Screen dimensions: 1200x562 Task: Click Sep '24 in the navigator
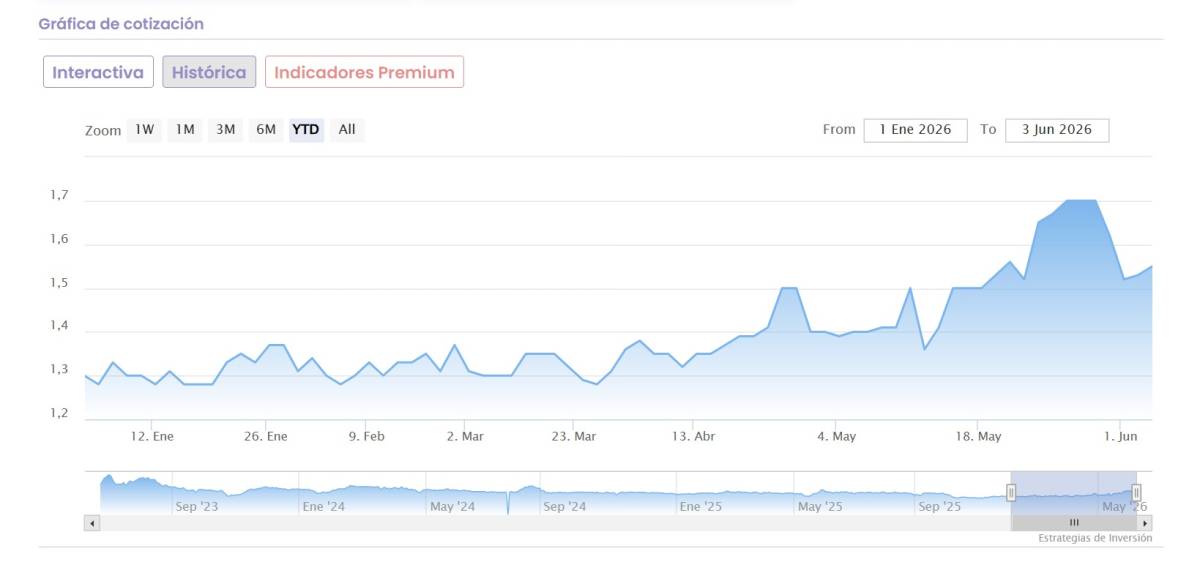(x=564, y=507)
